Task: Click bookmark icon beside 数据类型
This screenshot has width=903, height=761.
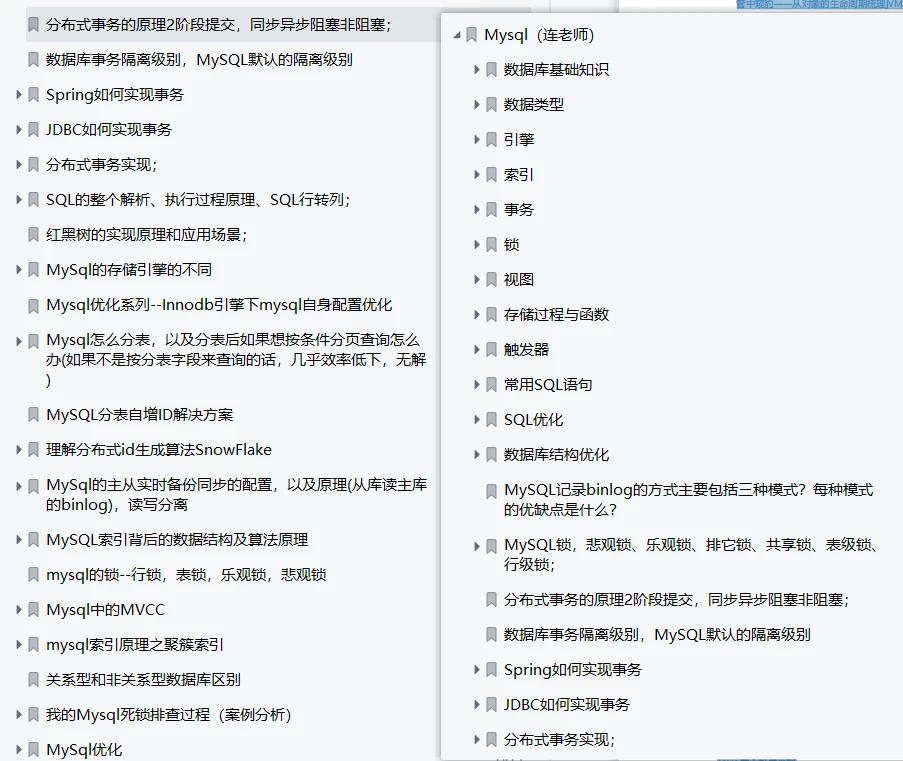Action: (x=491, y=105)
